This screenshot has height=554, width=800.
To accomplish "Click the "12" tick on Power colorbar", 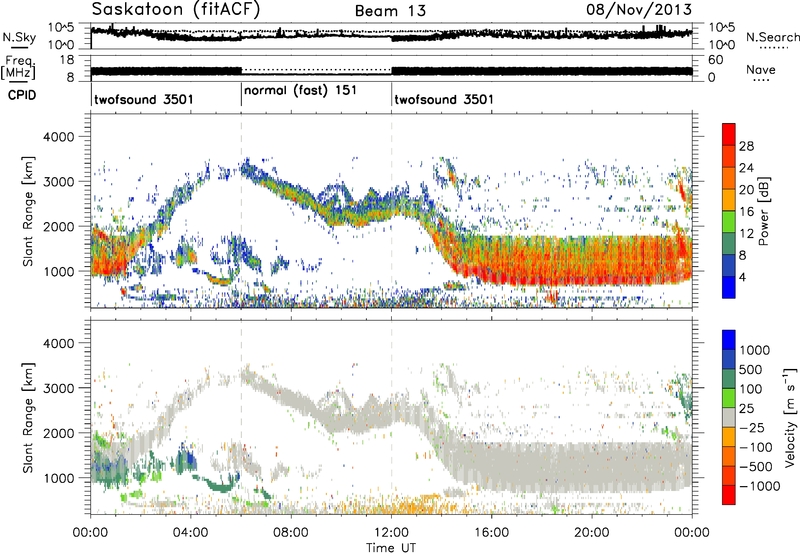I will 746,233.
